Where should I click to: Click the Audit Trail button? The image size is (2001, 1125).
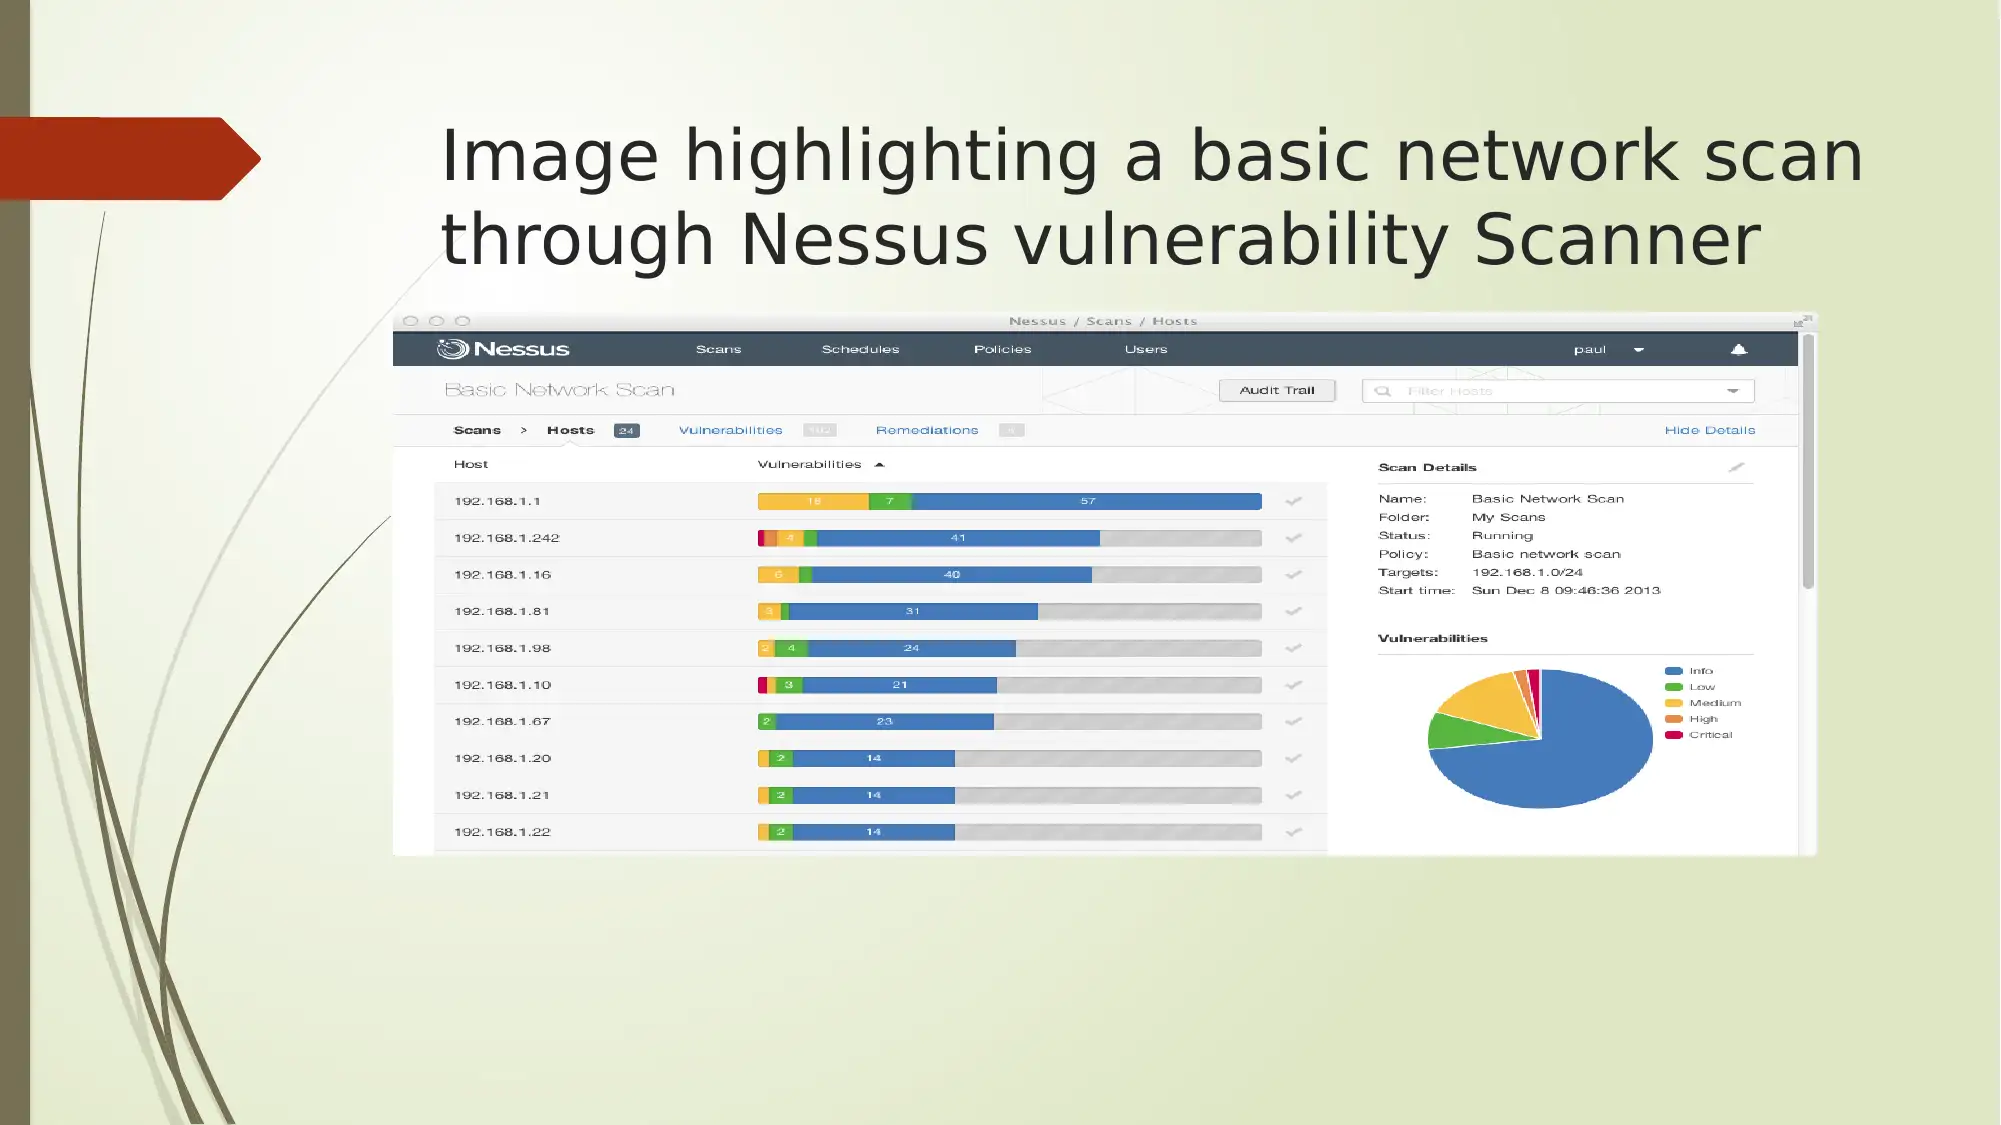coord(1275,390)
